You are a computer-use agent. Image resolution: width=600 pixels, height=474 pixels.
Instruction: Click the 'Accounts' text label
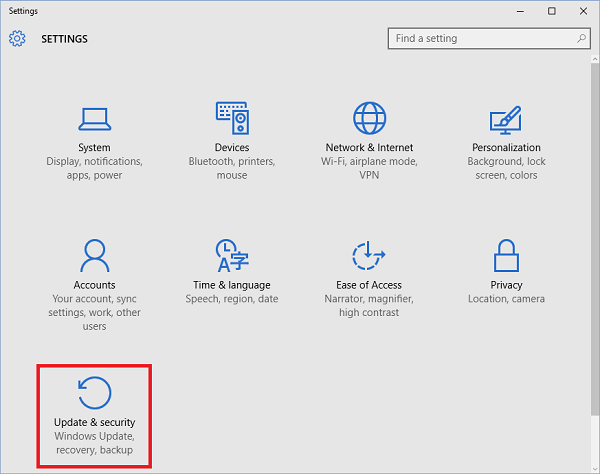point(94,285)
